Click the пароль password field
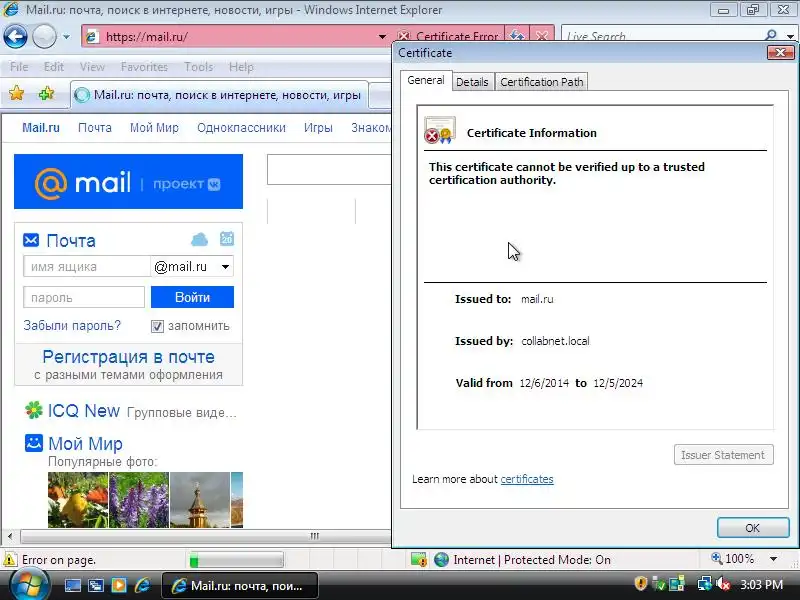Viewport: 800px width, 600px height. [x=84, y=297]
